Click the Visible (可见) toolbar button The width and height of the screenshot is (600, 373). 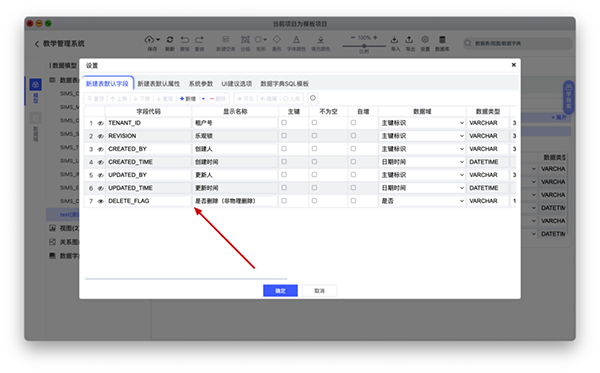(x=245, y=99)
